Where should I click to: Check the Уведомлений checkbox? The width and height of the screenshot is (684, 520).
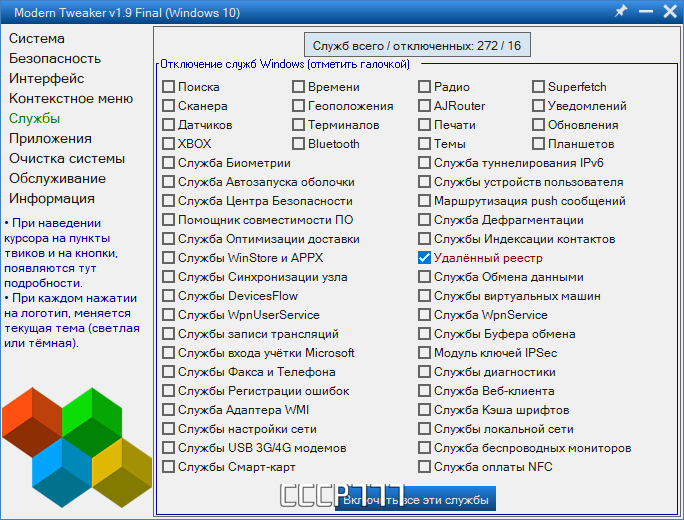[x=538, y=106]
